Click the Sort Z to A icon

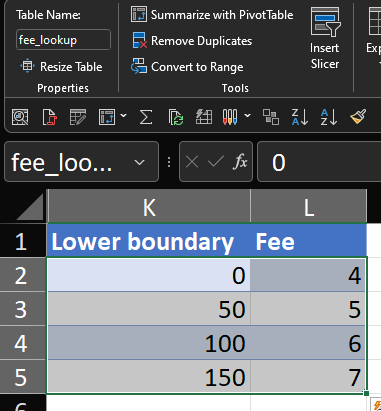(x=299, y=117)
